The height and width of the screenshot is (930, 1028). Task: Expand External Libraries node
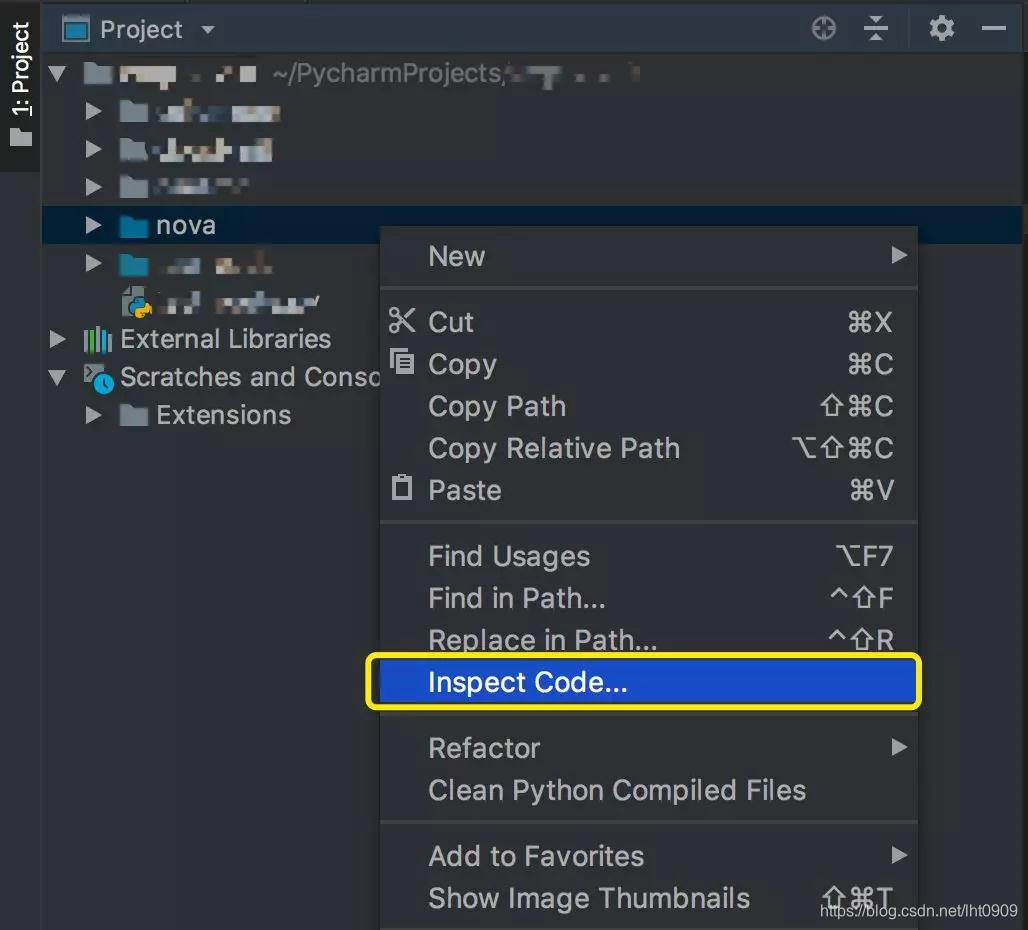coord(58,339)
